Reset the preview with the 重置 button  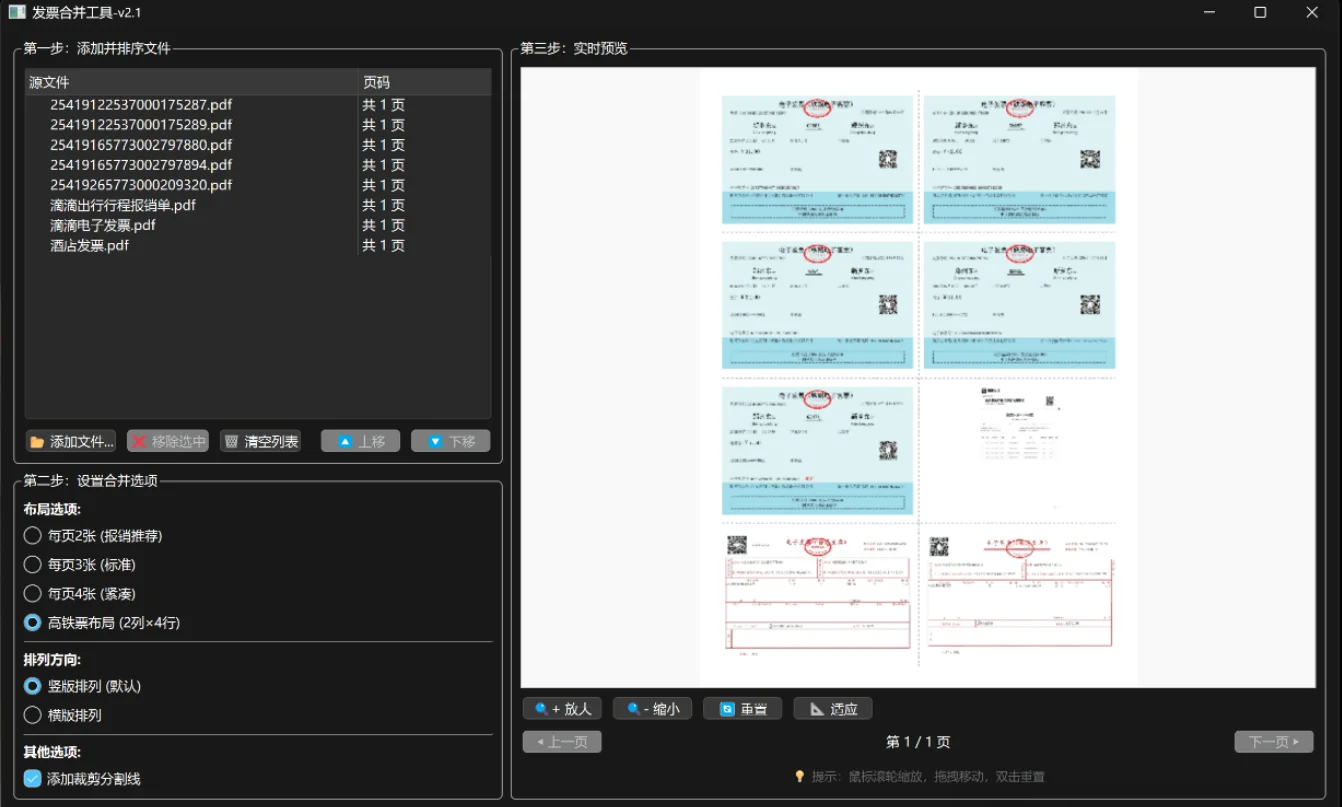click(742, 709)
